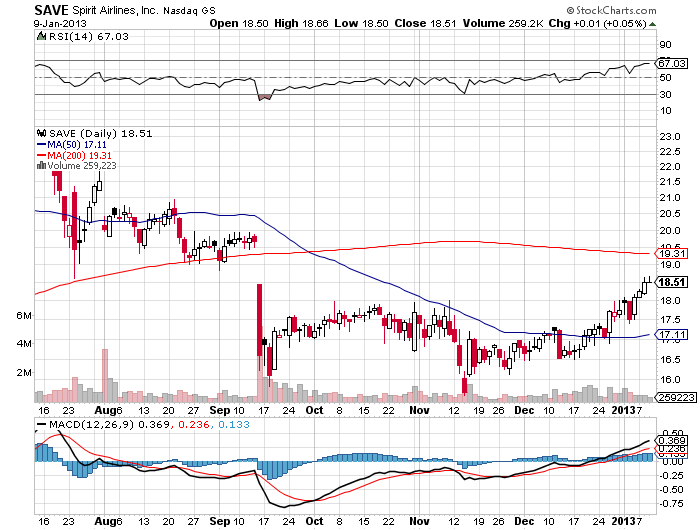The image size is (700, 530).
Task: Click the 2013 marker on the MACD date axis
Action: coord(623,521)
